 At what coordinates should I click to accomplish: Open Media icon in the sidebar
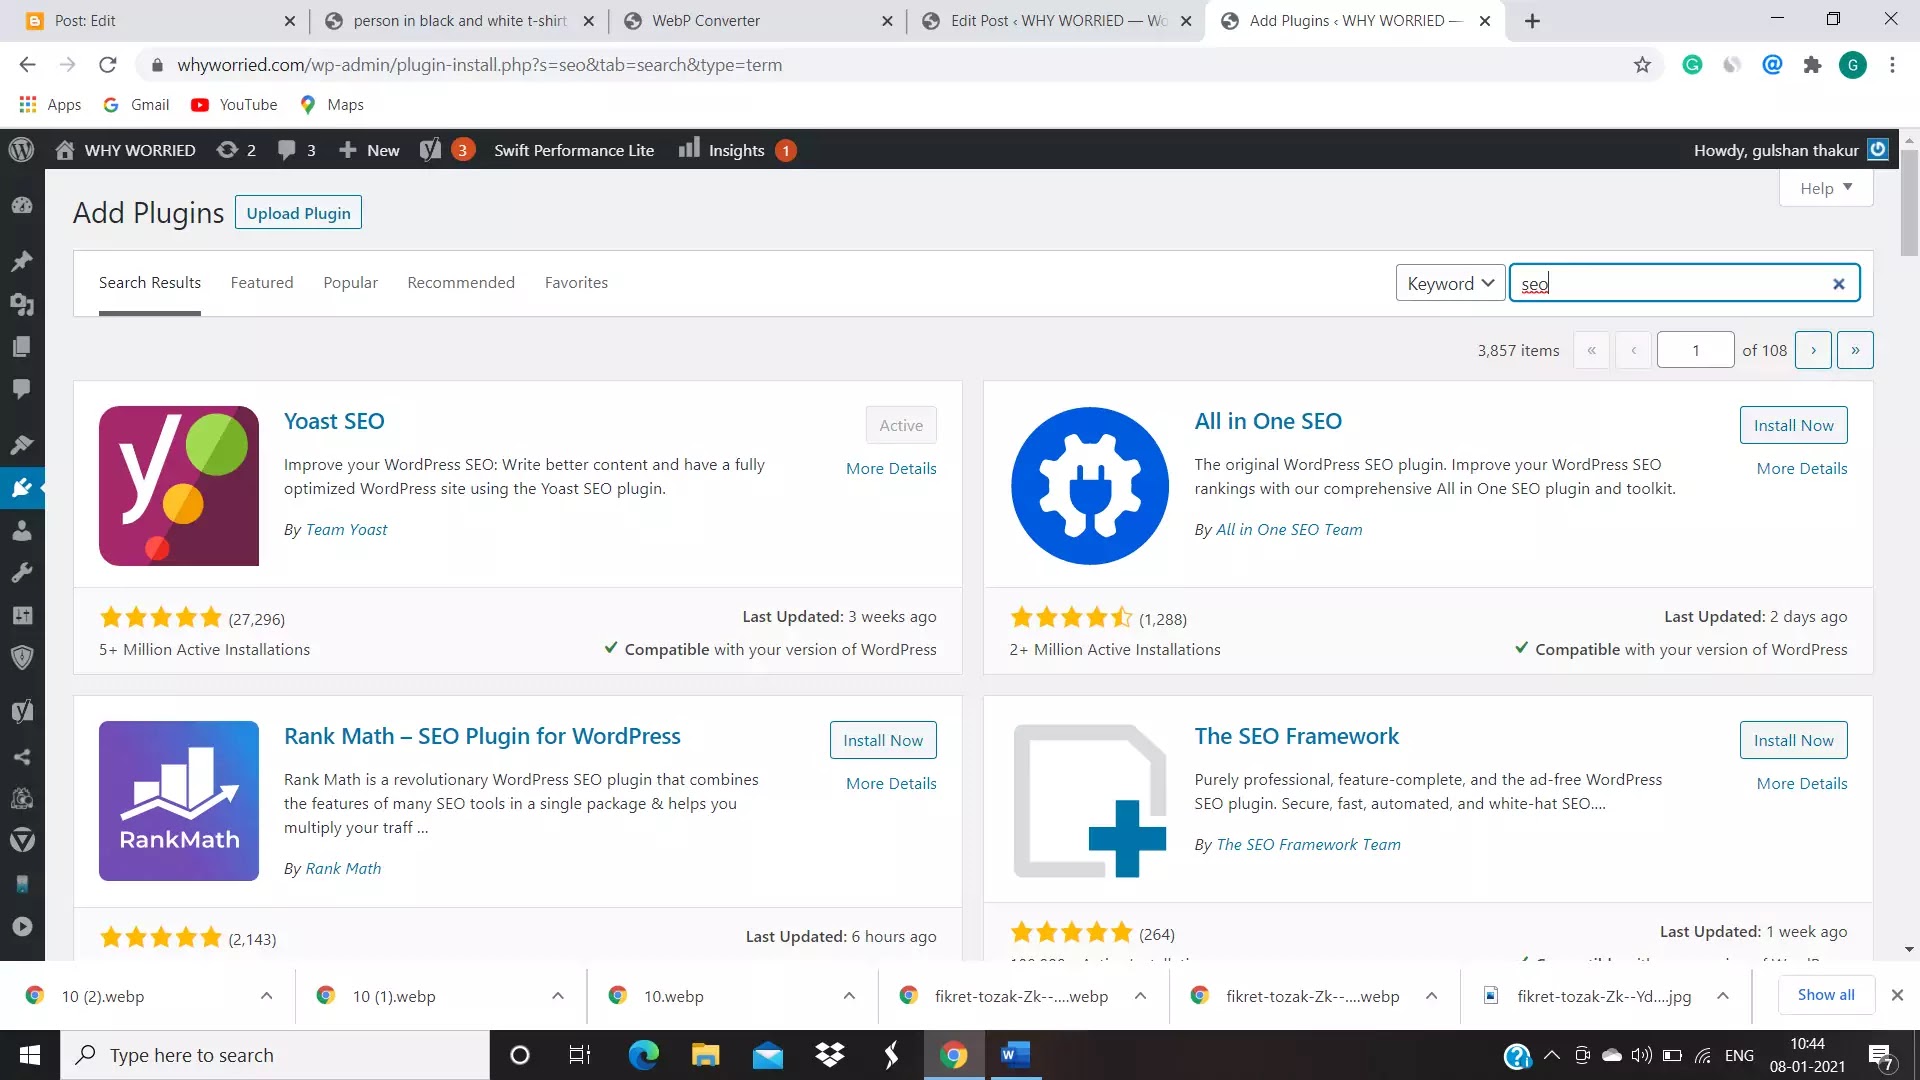pos(22,304)
